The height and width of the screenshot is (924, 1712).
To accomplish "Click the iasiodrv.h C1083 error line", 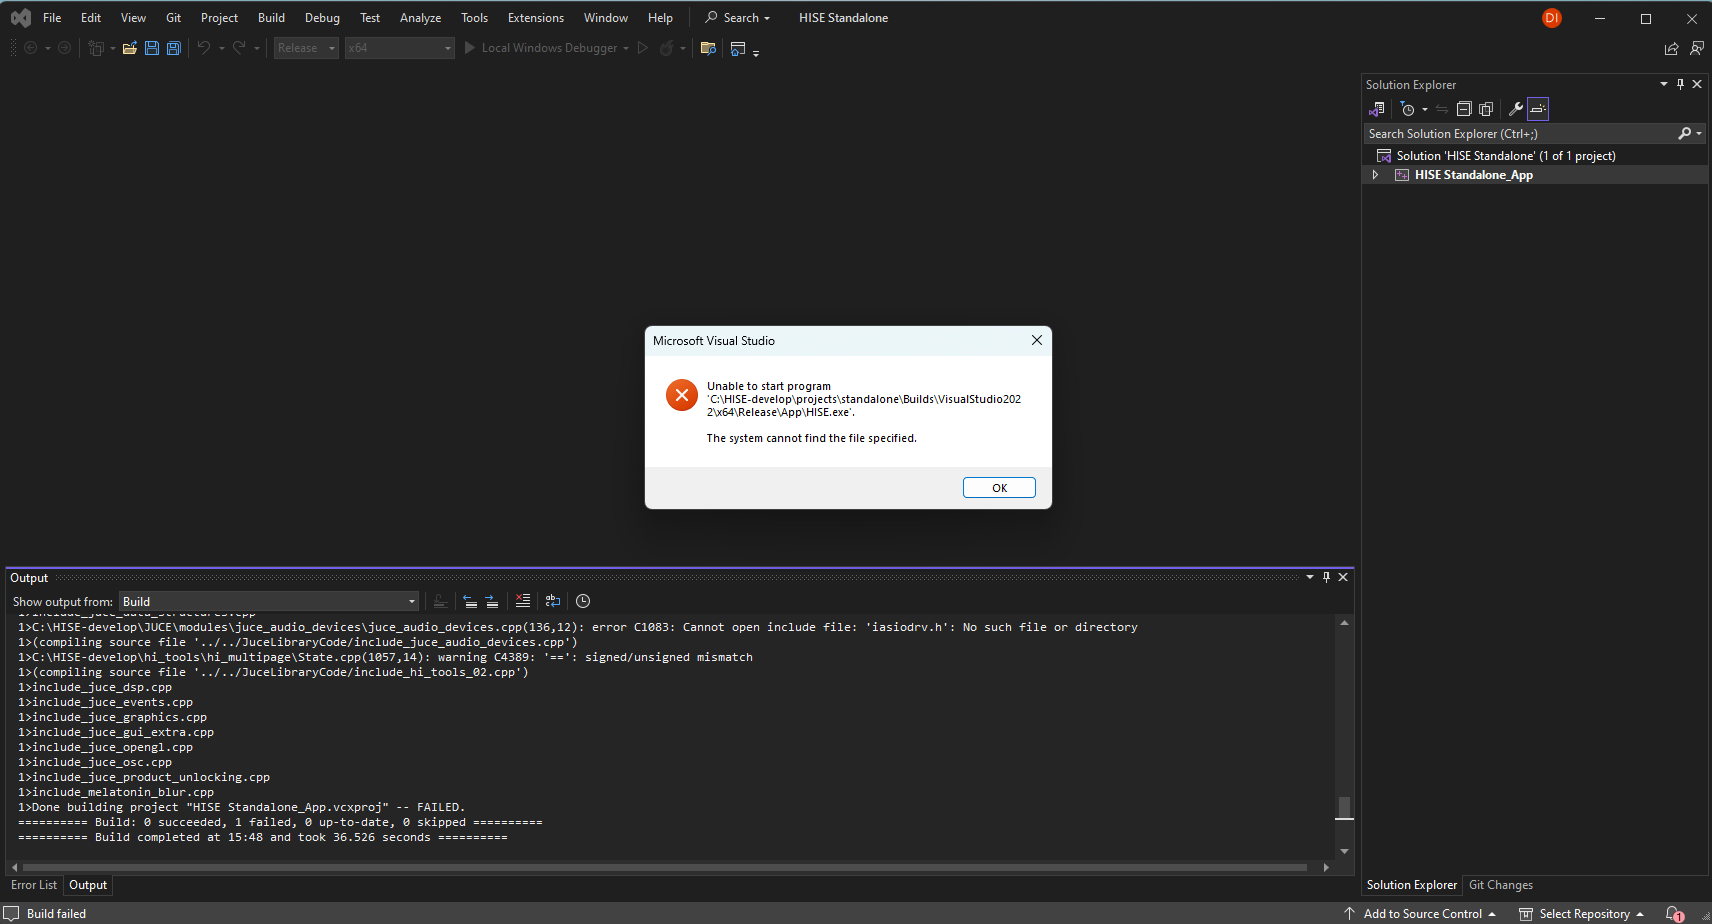I will [578, 627].
